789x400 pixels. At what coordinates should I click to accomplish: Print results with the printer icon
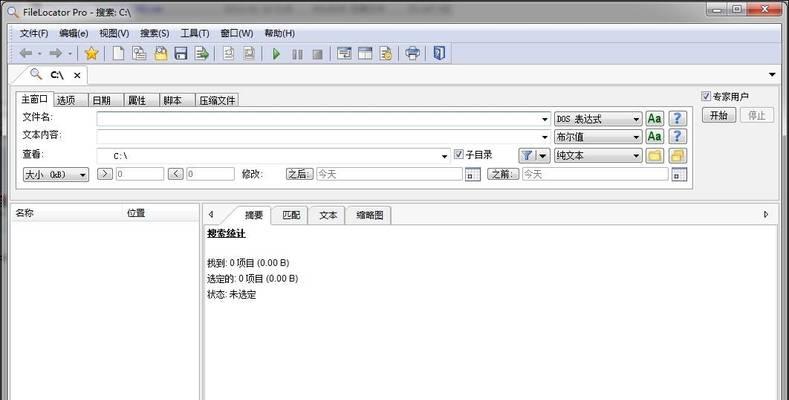(413, 53)
